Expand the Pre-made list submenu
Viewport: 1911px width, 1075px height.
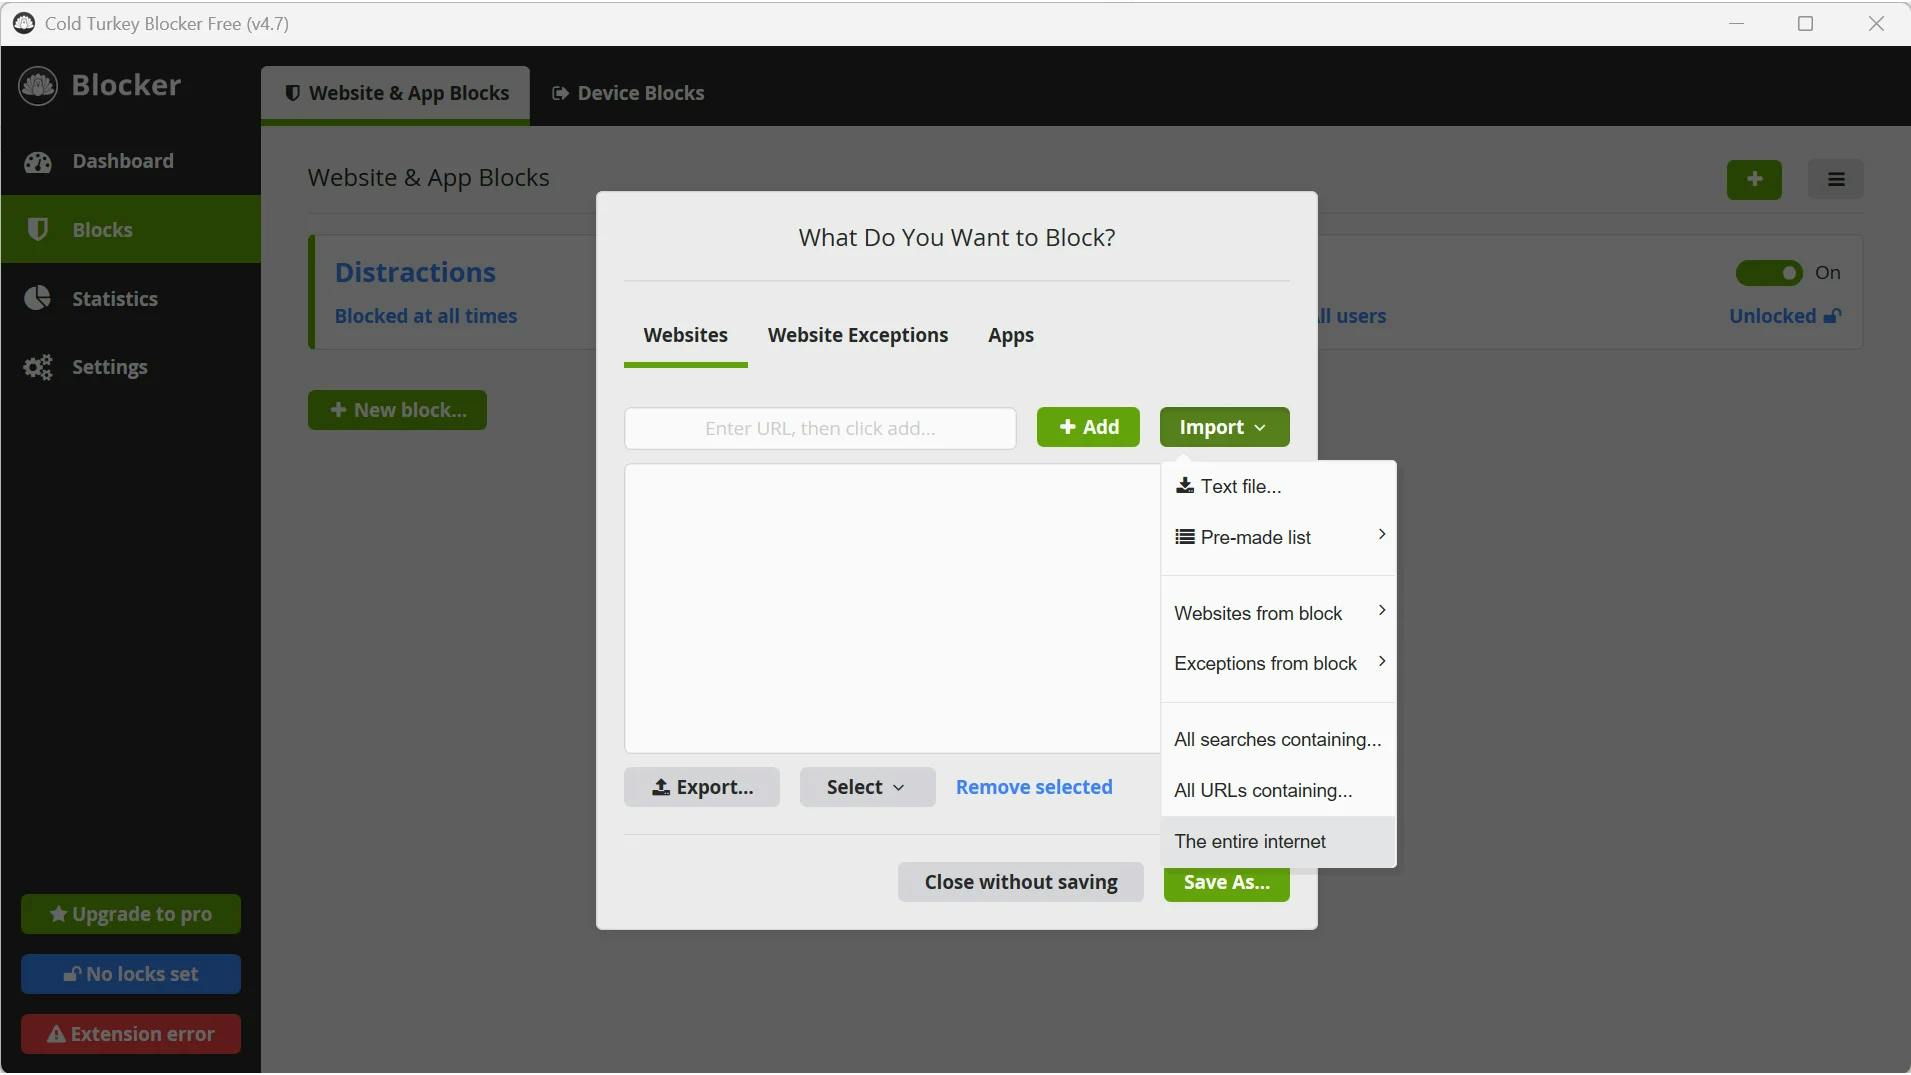coord(1278,537)
